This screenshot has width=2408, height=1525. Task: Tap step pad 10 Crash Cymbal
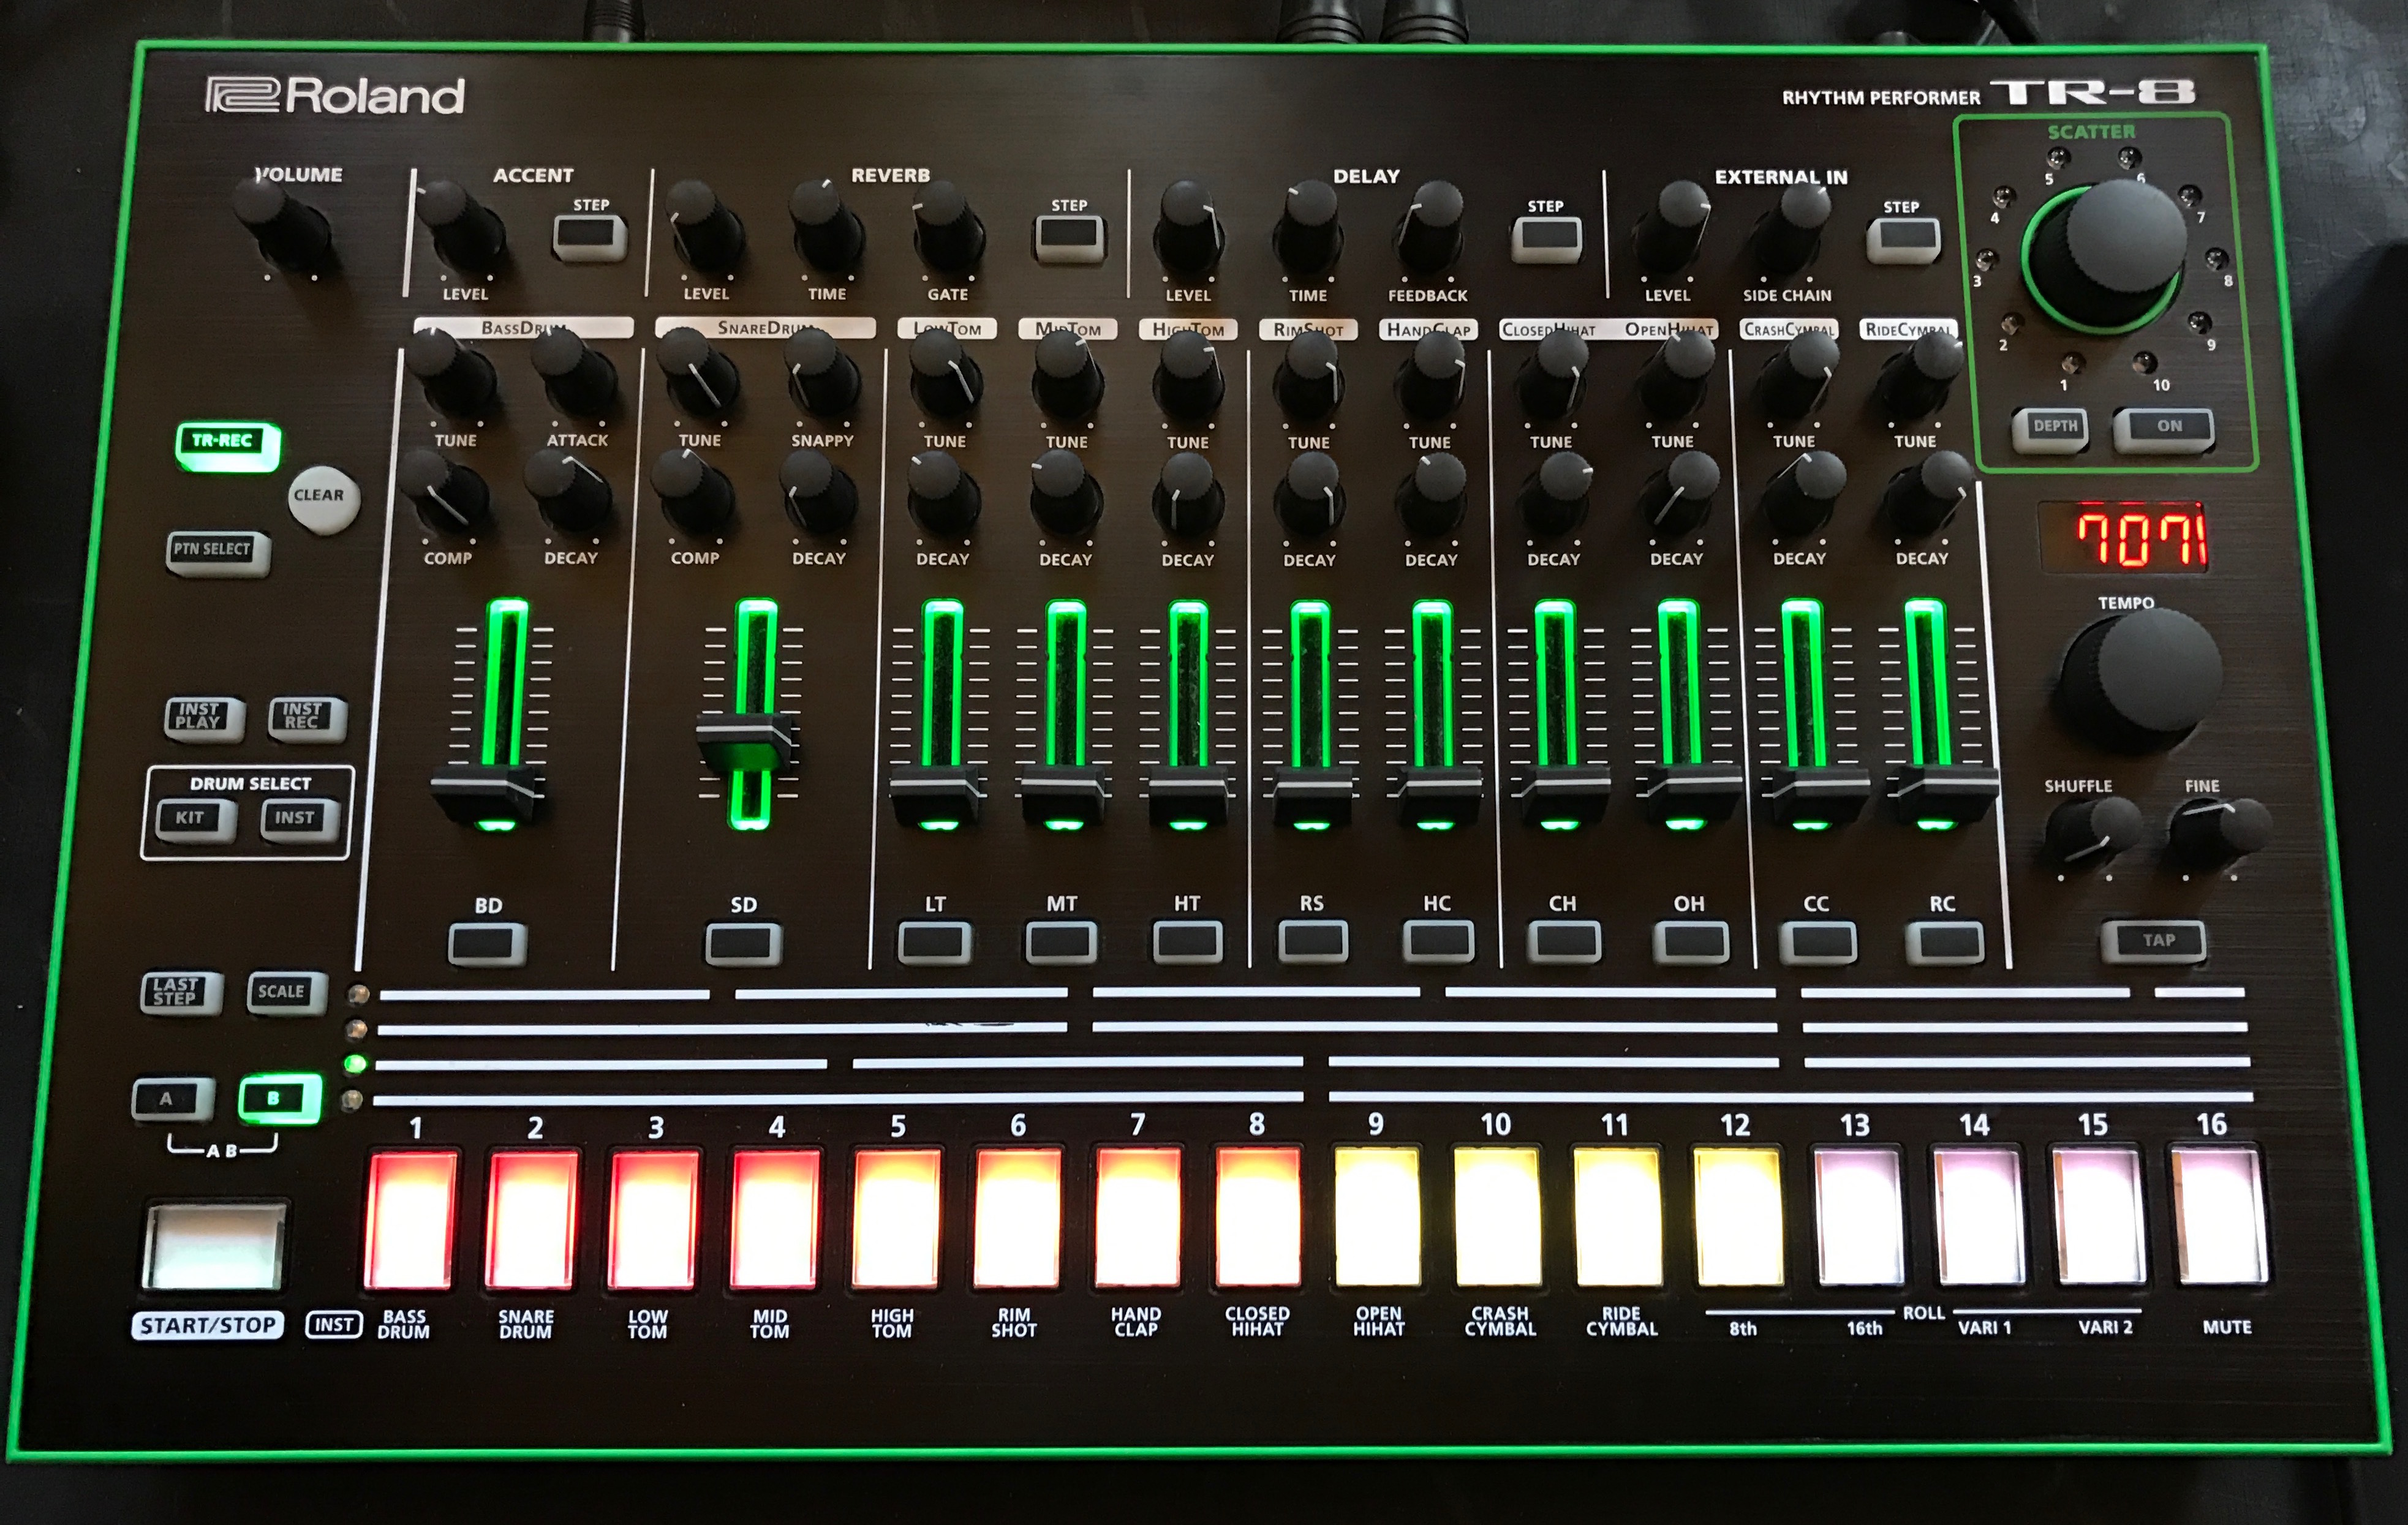(1497, 1218)
